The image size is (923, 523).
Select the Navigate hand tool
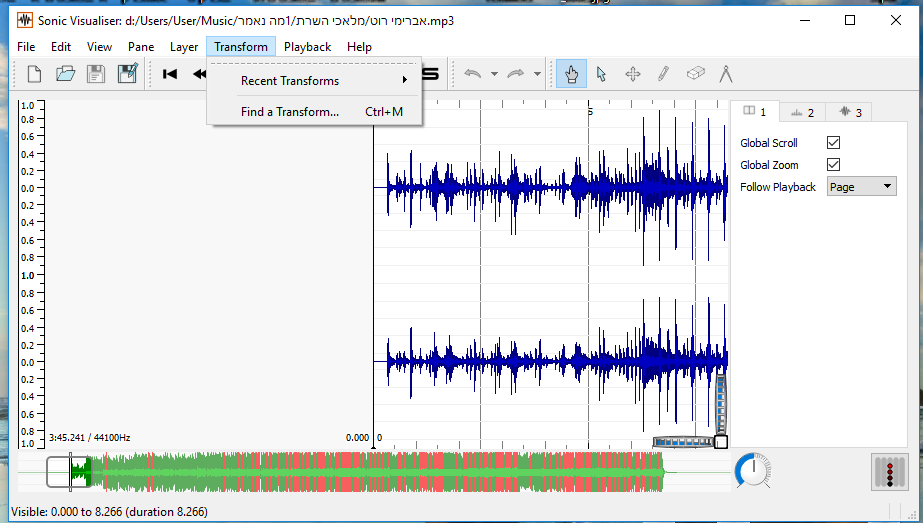click(571, 74)
